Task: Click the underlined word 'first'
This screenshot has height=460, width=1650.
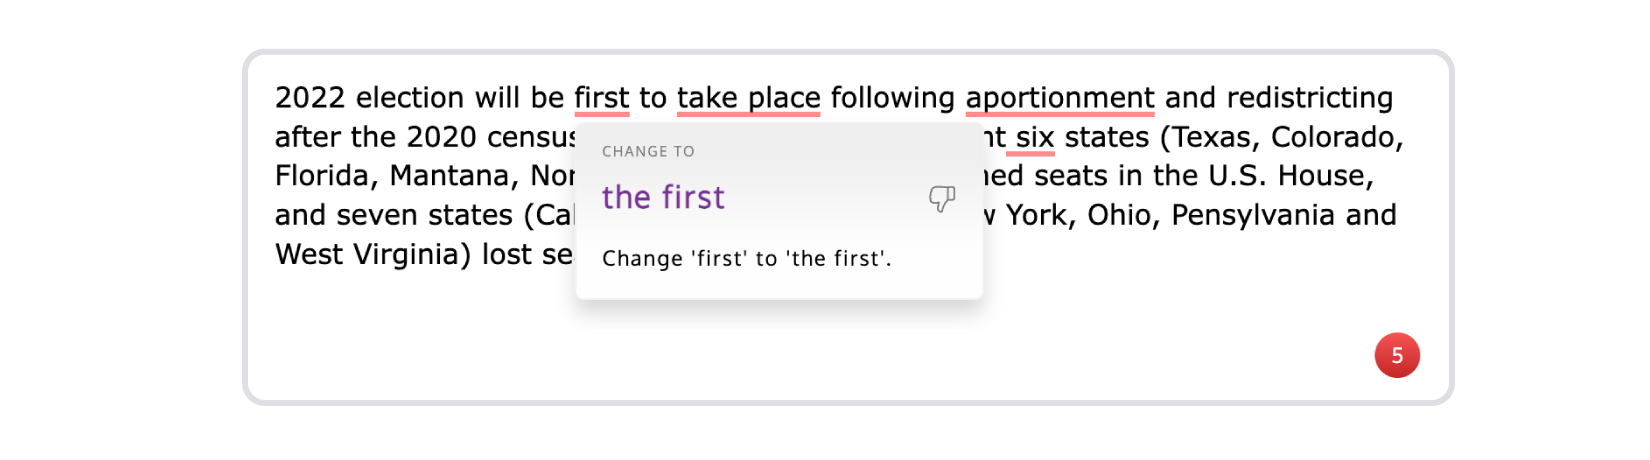Action: (x=602, y=98)
